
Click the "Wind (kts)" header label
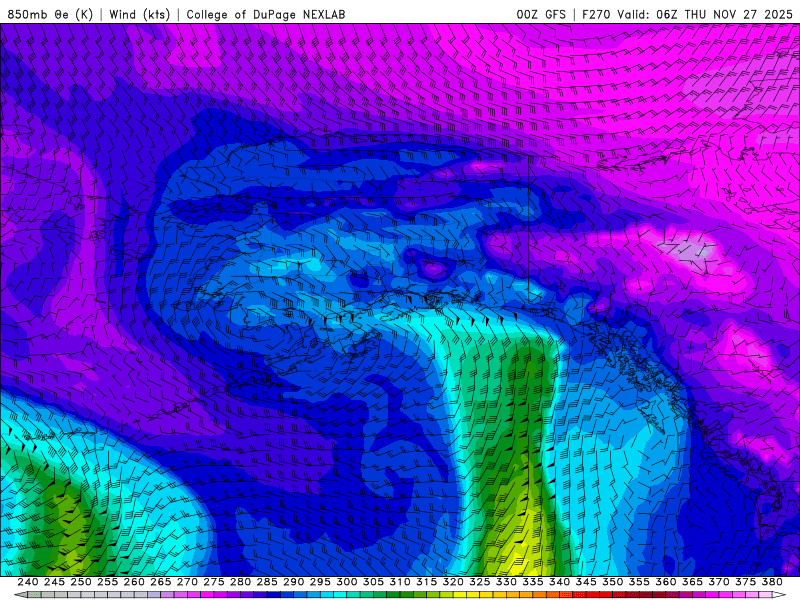point(139,14)
